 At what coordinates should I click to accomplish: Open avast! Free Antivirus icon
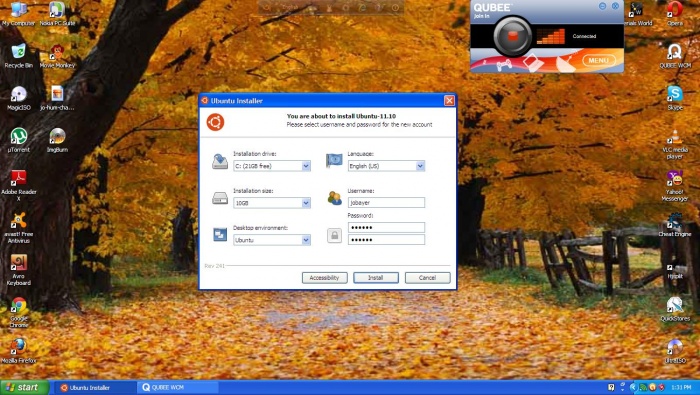(x=18, y=228)
